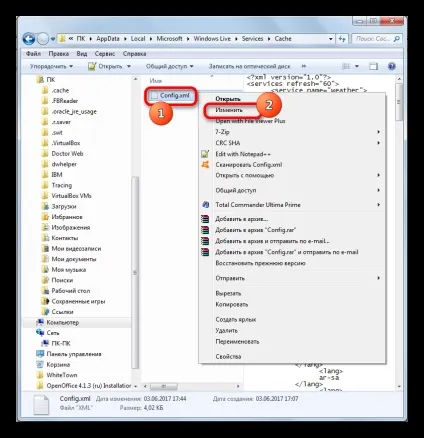Choose Переименовать in context menu
Image resolution: width=424 pixels, height=438 pixels.
click(x=237, y=341)
